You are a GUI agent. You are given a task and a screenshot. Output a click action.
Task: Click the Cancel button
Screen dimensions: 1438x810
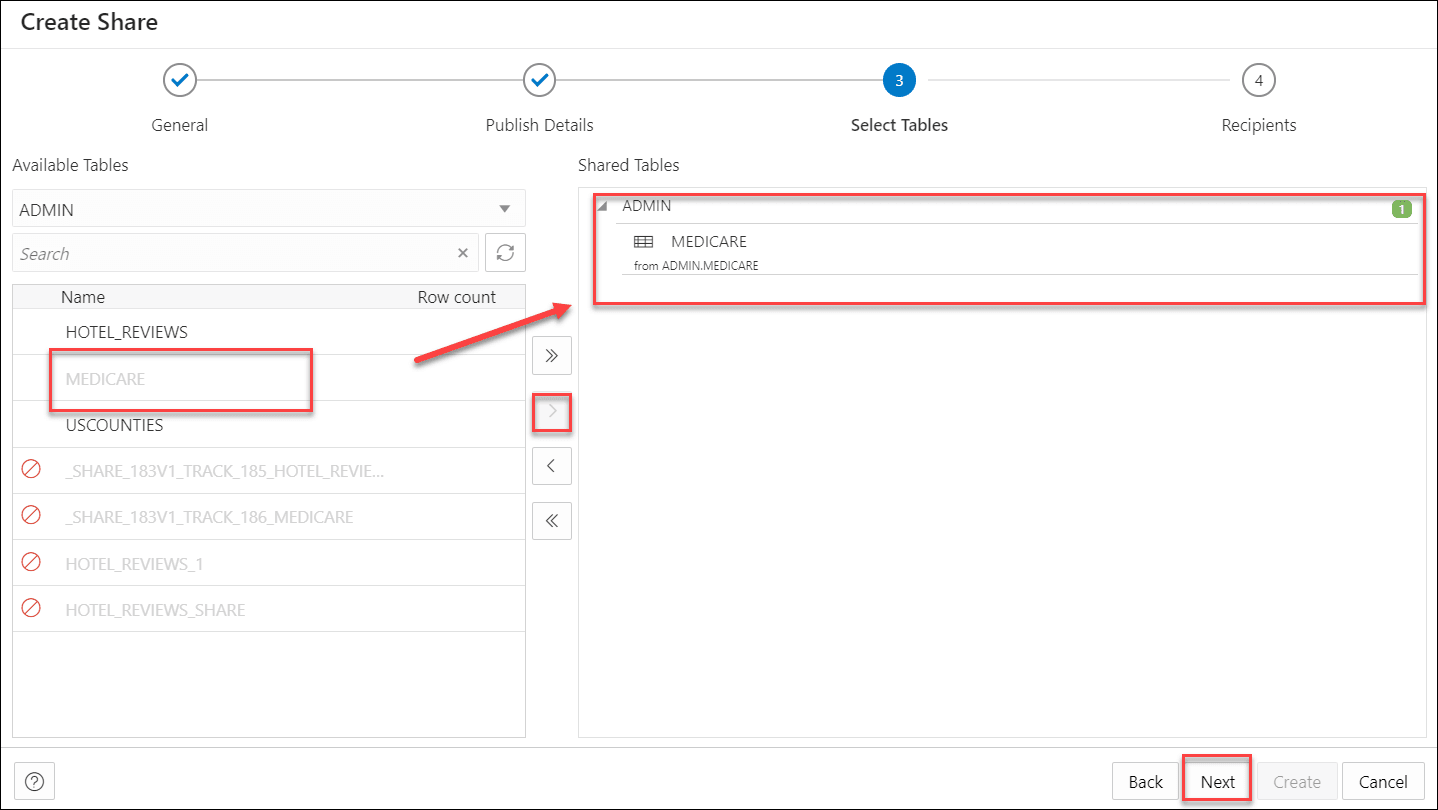[x=1383, y=780]
